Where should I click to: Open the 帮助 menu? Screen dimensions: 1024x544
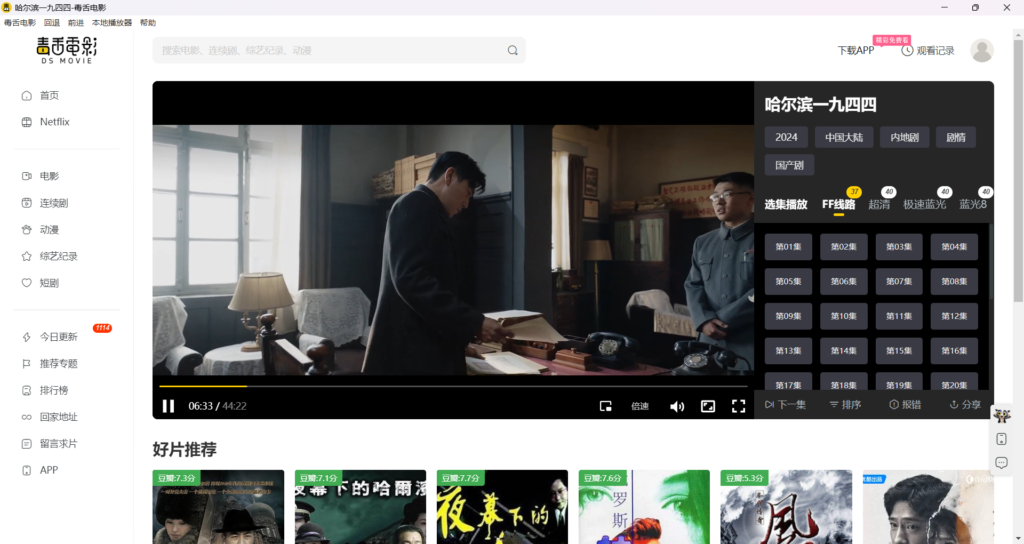(148, 23)
